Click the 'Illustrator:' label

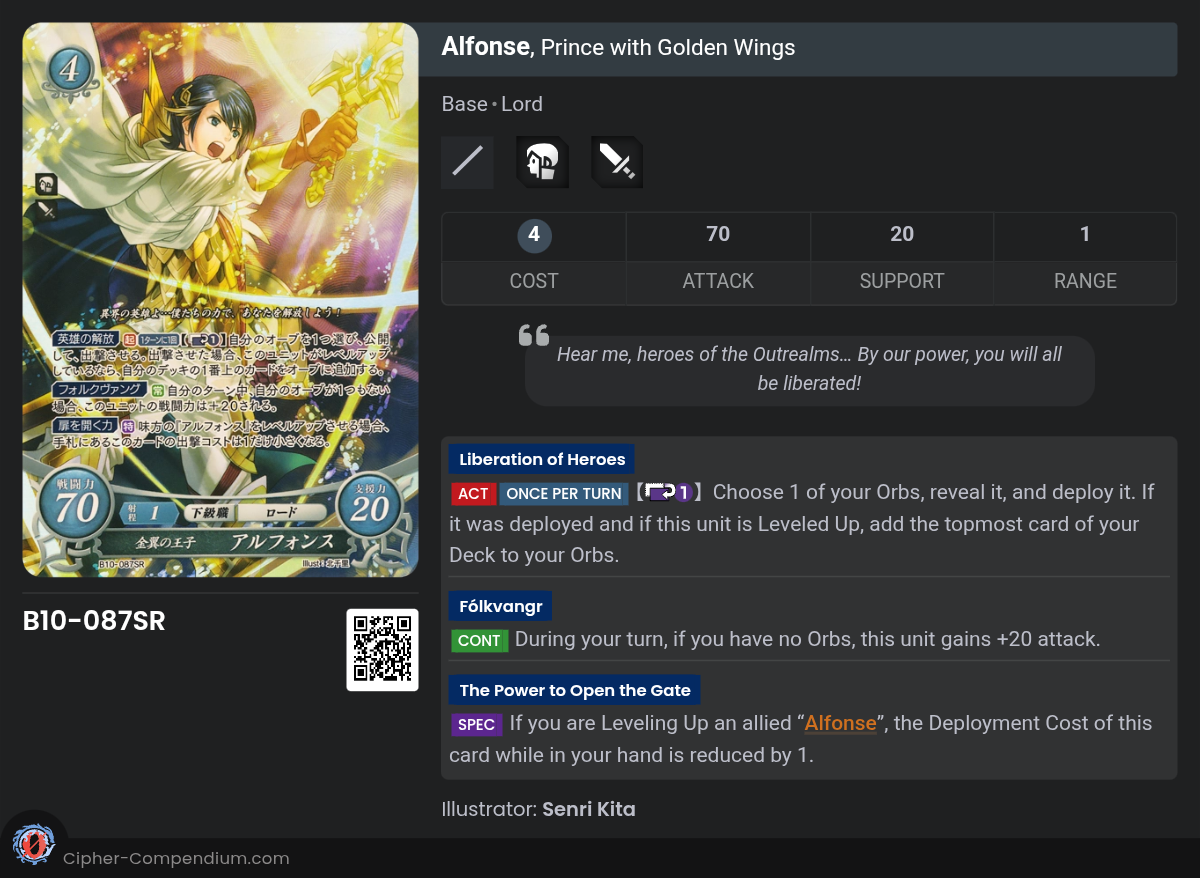coord(489,809)
